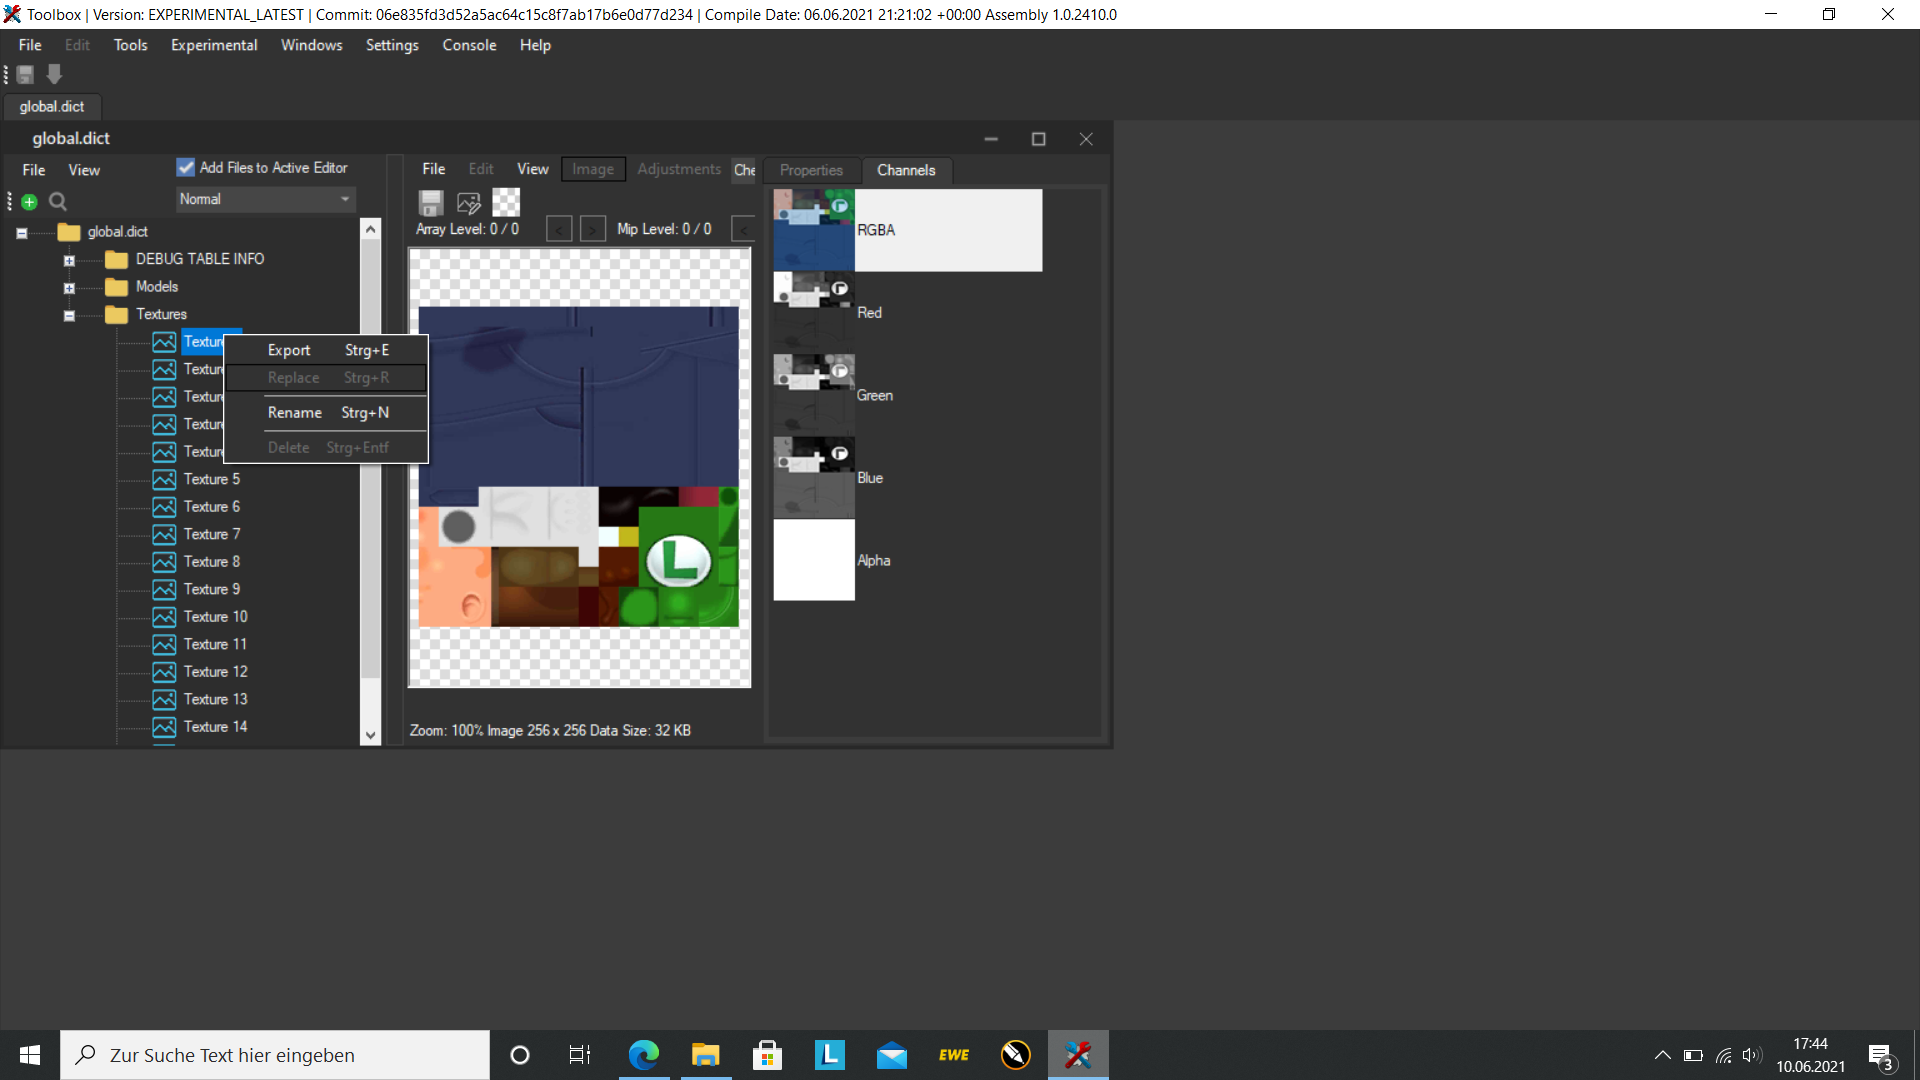
Task: Click the scrollbar down arrow in the texture tree
Action: (370, 734)
